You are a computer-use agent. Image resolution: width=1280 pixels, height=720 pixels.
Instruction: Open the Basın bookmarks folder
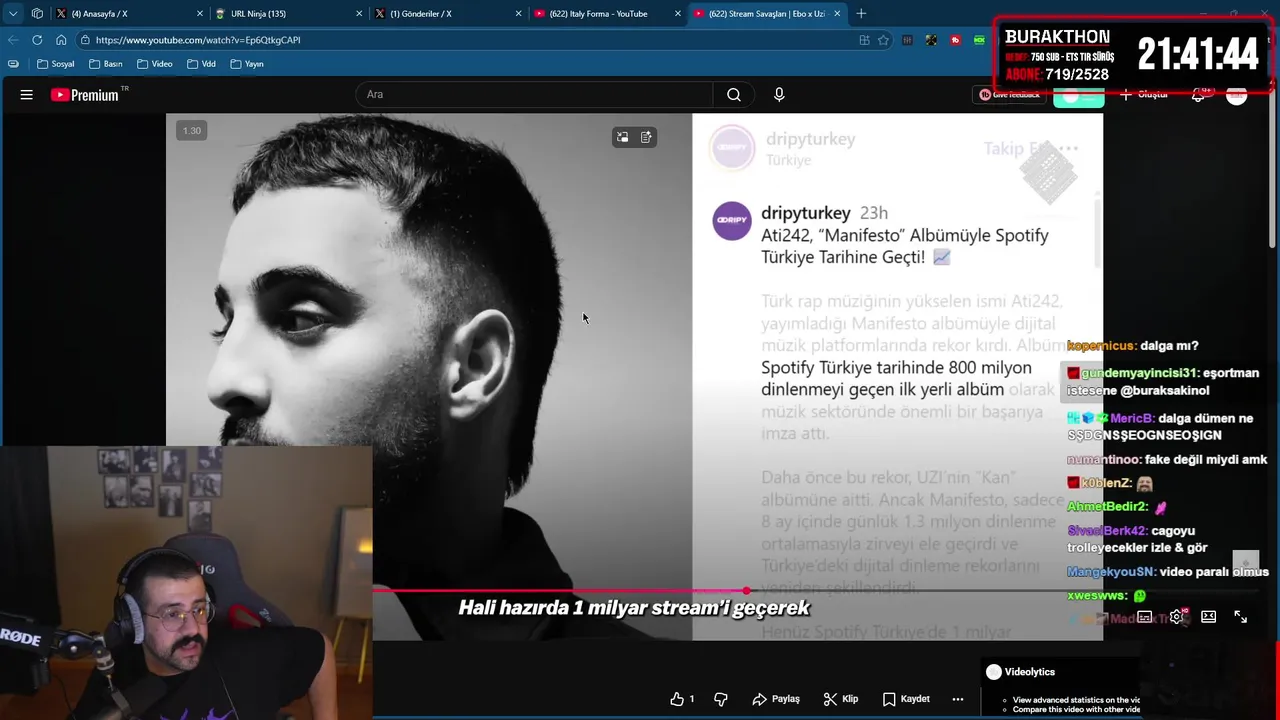pos(106,64)
